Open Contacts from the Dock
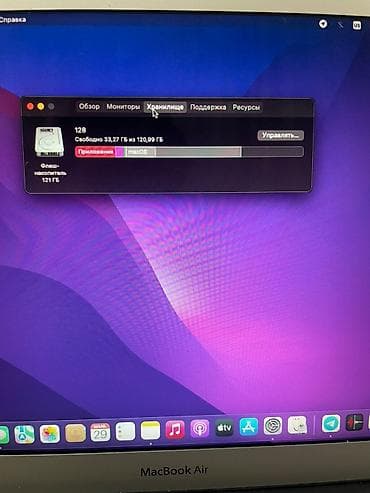This screenshot has height=493, width=370. click(75, 433)
